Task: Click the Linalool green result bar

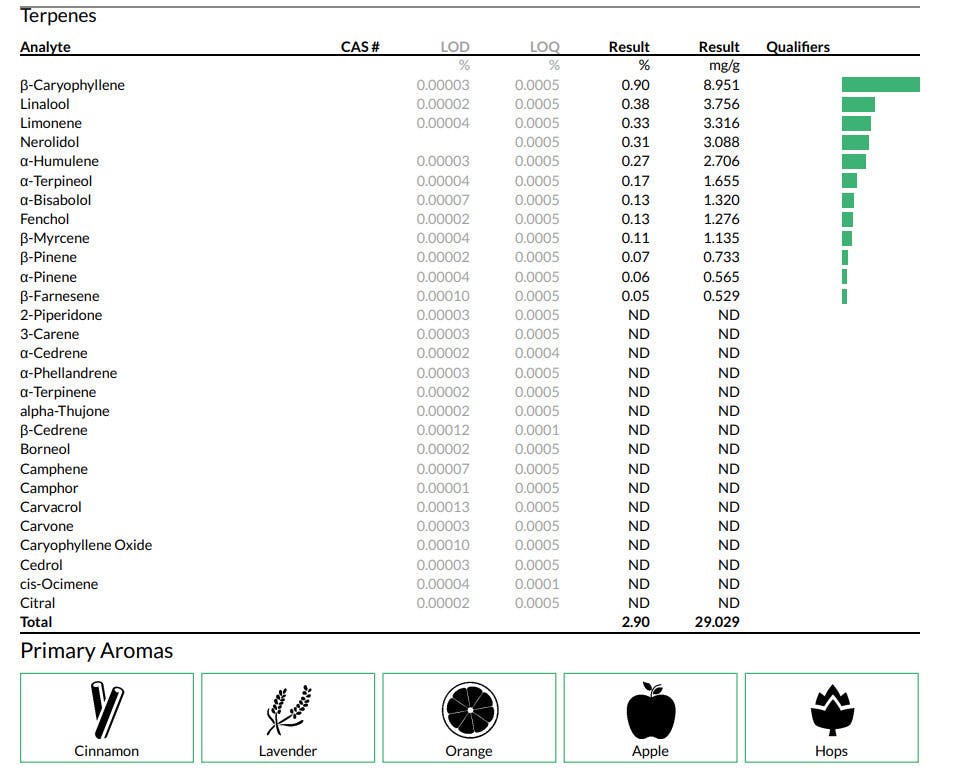Action: click(x=858, y=104)
